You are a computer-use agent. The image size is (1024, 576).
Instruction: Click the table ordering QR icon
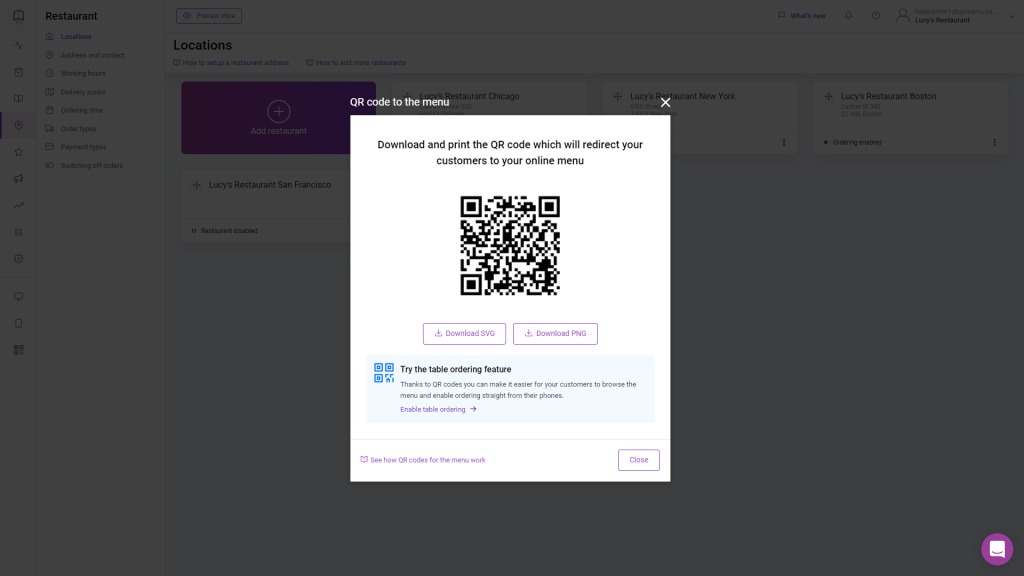383,373
